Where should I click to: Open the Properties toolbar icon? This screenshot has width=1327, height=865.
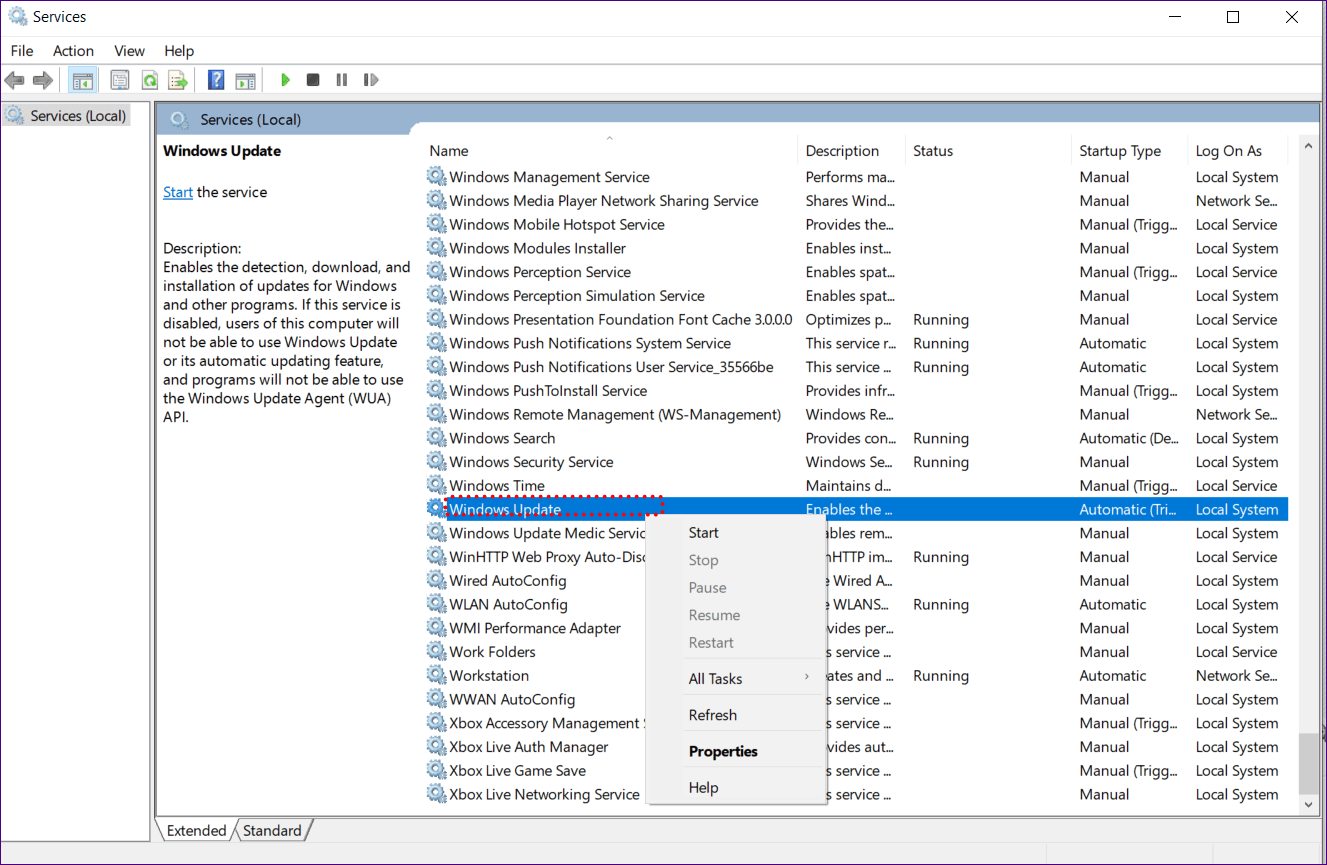point(120,80)
